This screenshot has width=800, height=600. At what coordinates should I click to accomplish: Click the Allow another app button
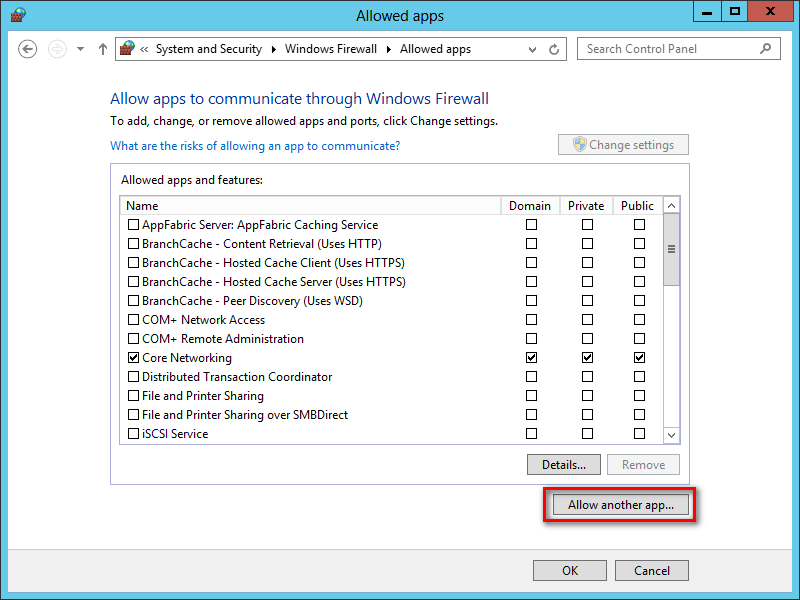click(621, 505)
